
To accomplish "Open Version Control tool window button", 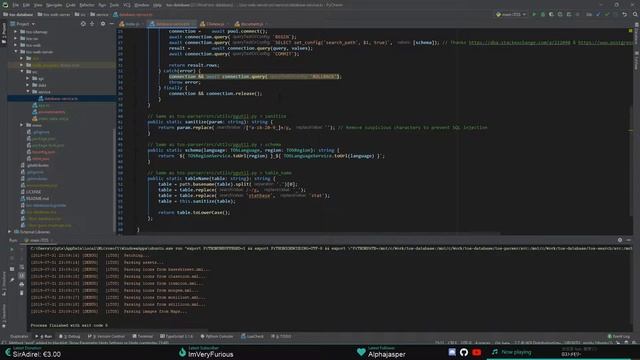I will (107, 336).
